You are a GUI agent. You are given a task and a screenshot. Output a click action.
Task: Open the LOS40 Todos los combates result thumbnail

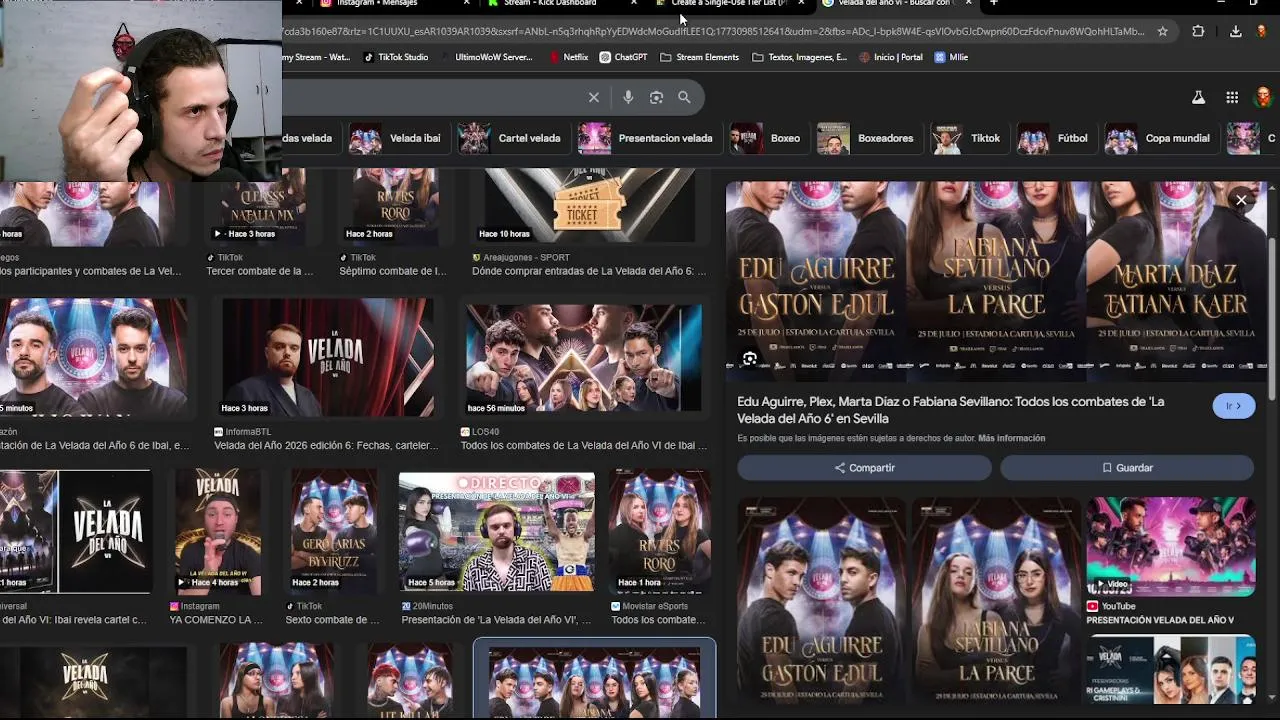tap(583, 358)
